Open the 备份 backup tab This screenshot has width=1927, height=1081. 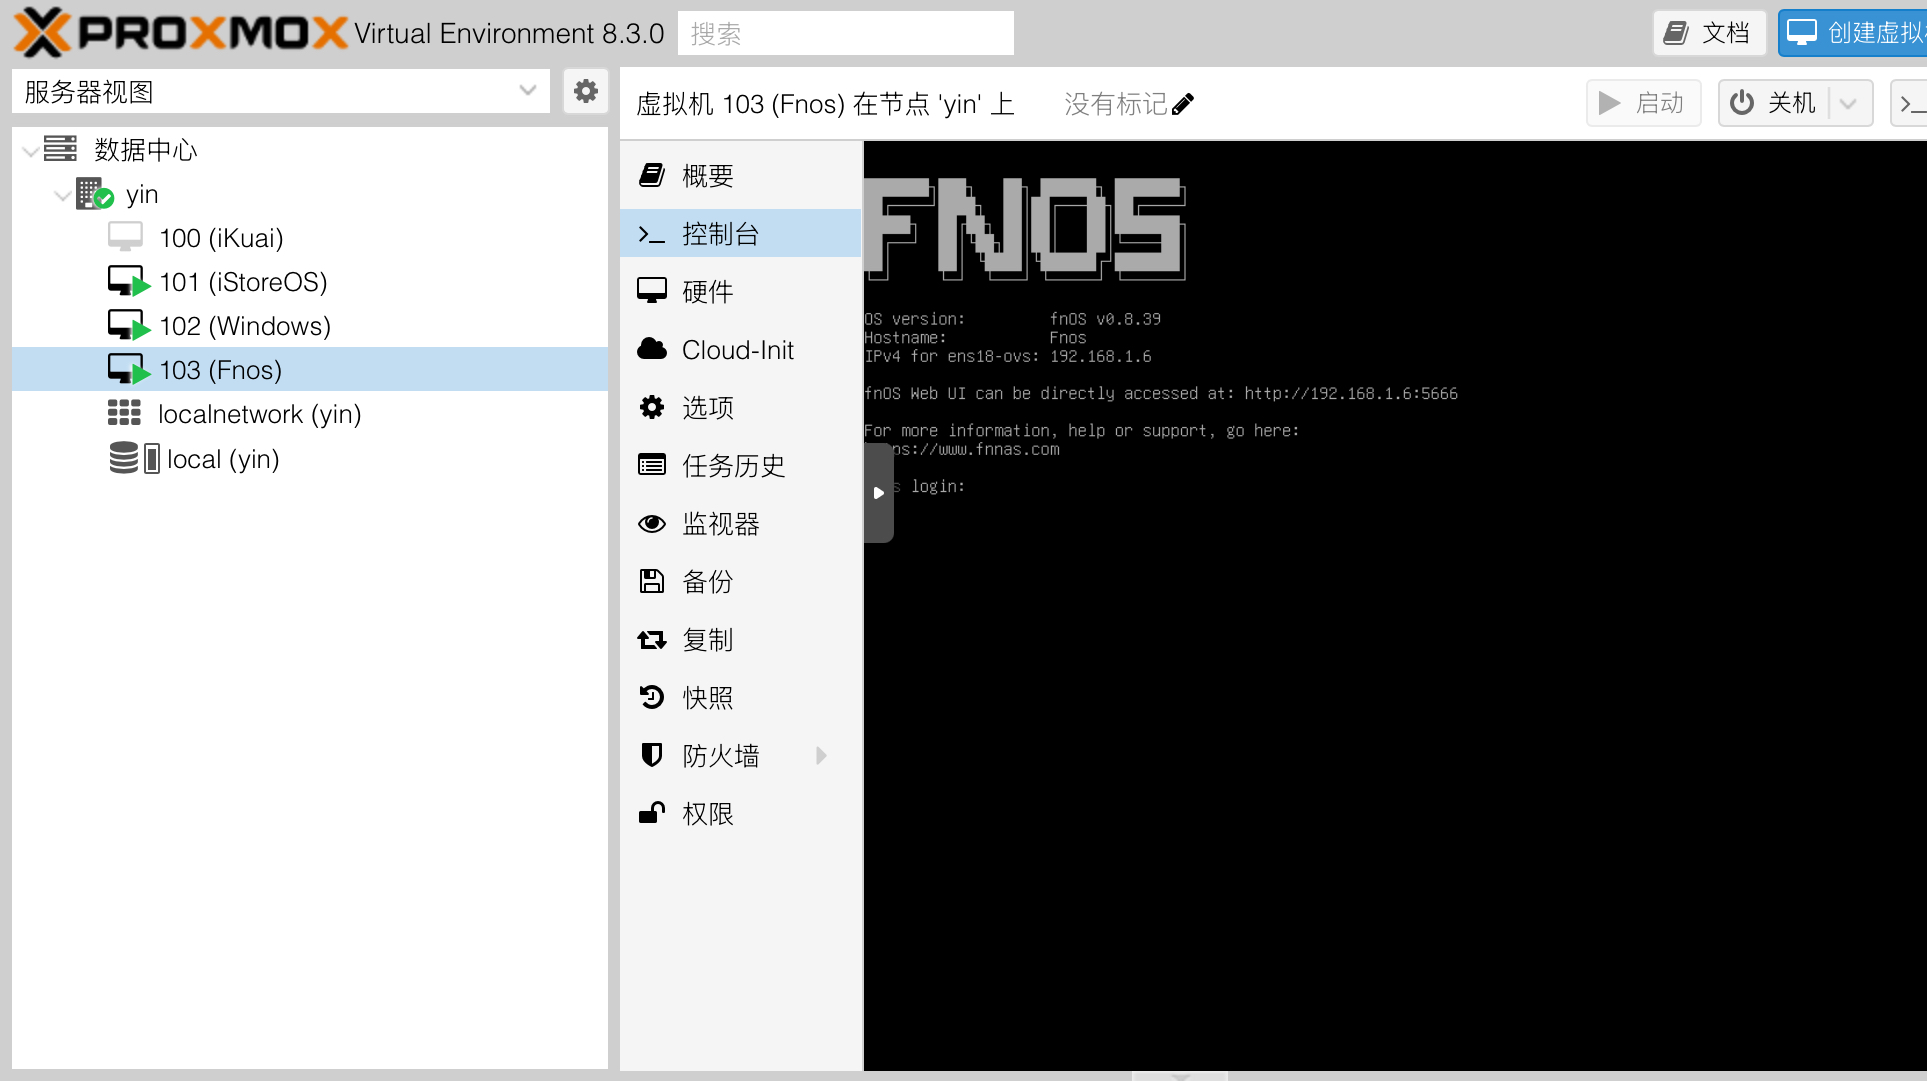740,582
